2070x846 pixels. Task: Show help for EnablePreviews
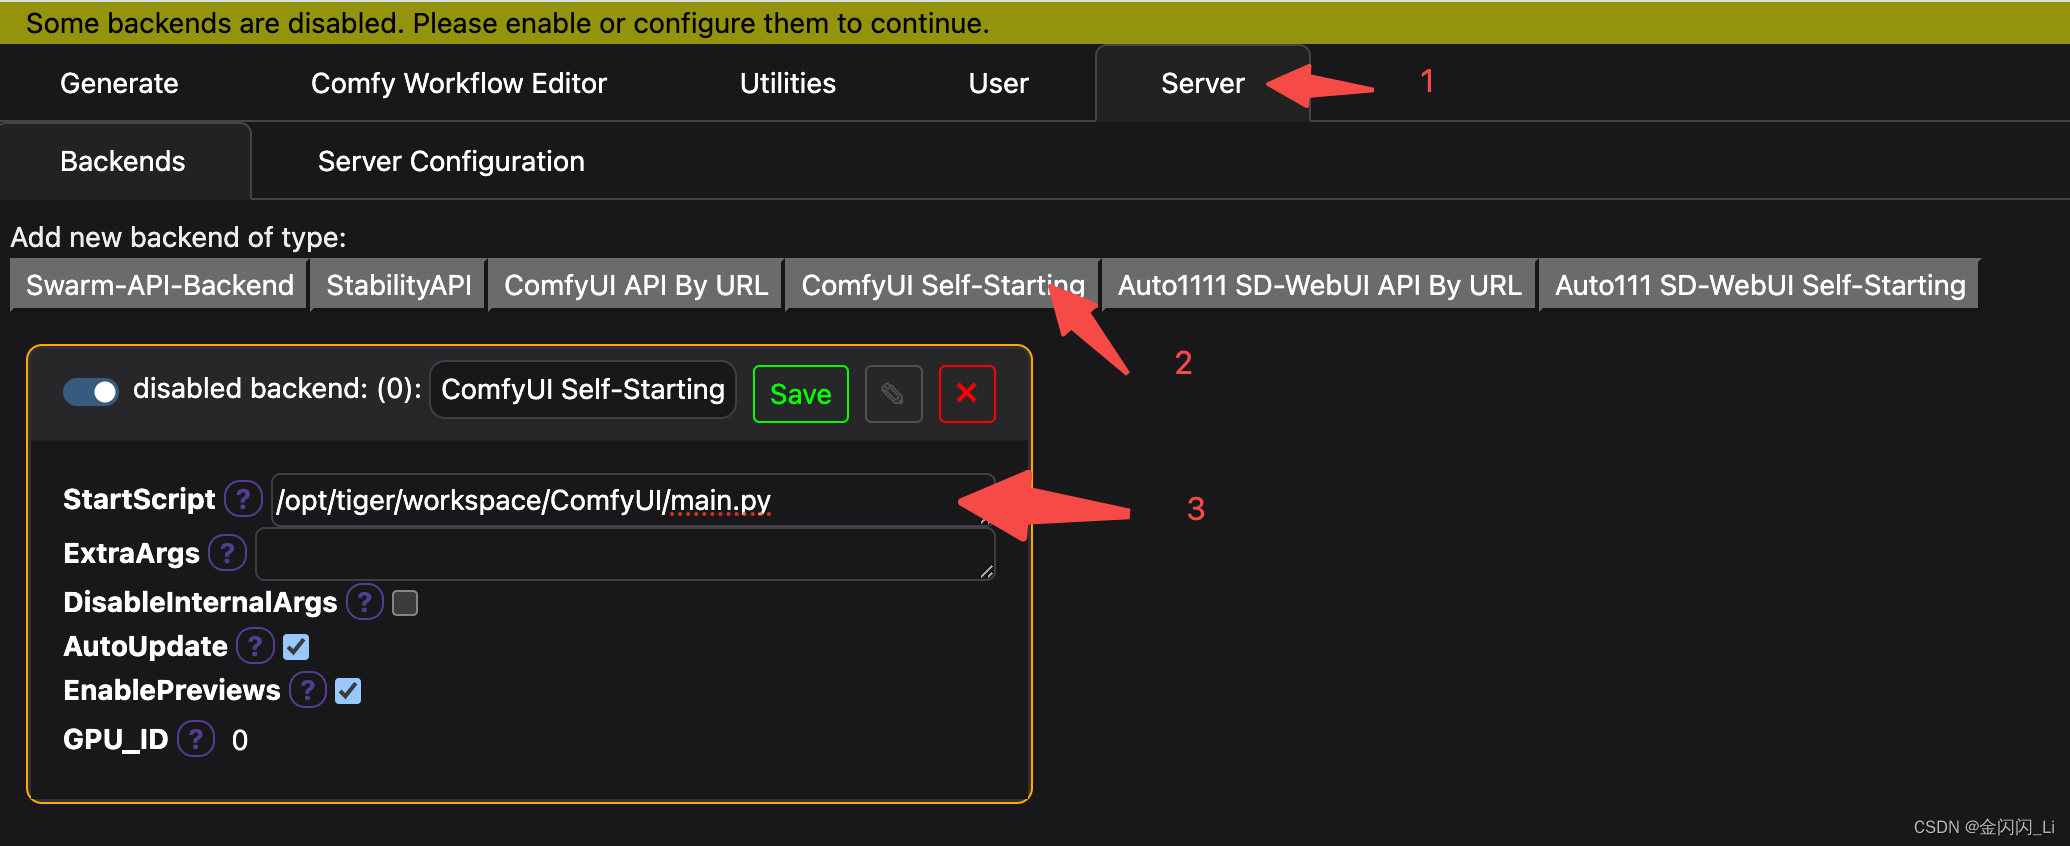pyautogui.click(x=308, y=689)
